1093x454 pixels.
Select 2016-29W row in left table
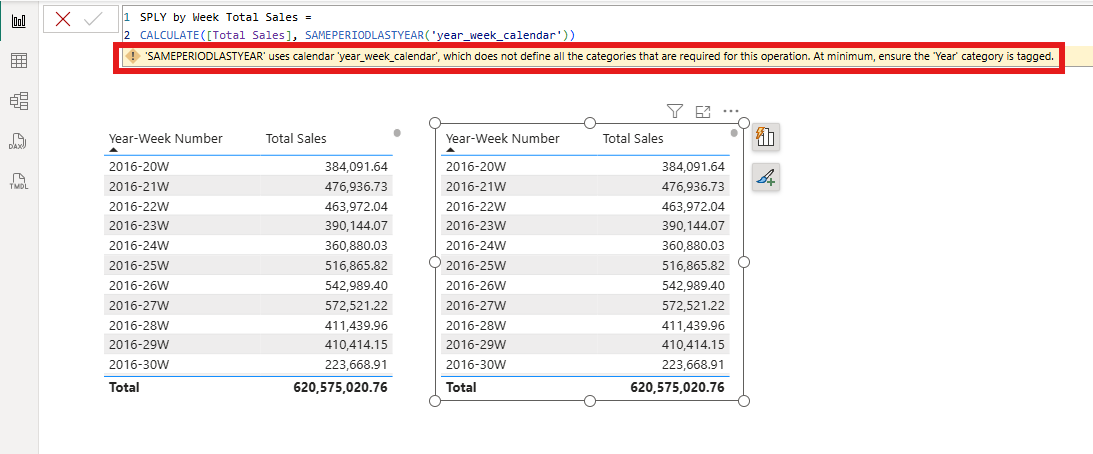(249, 345)
